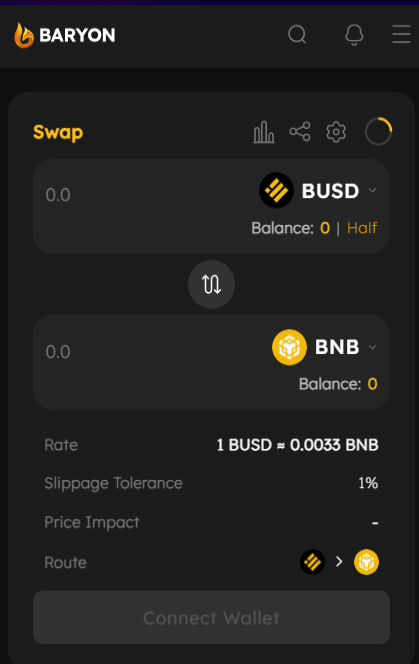Open the notifications bell icon
This screenshot has height=664, width=419.
pos(354,34)
